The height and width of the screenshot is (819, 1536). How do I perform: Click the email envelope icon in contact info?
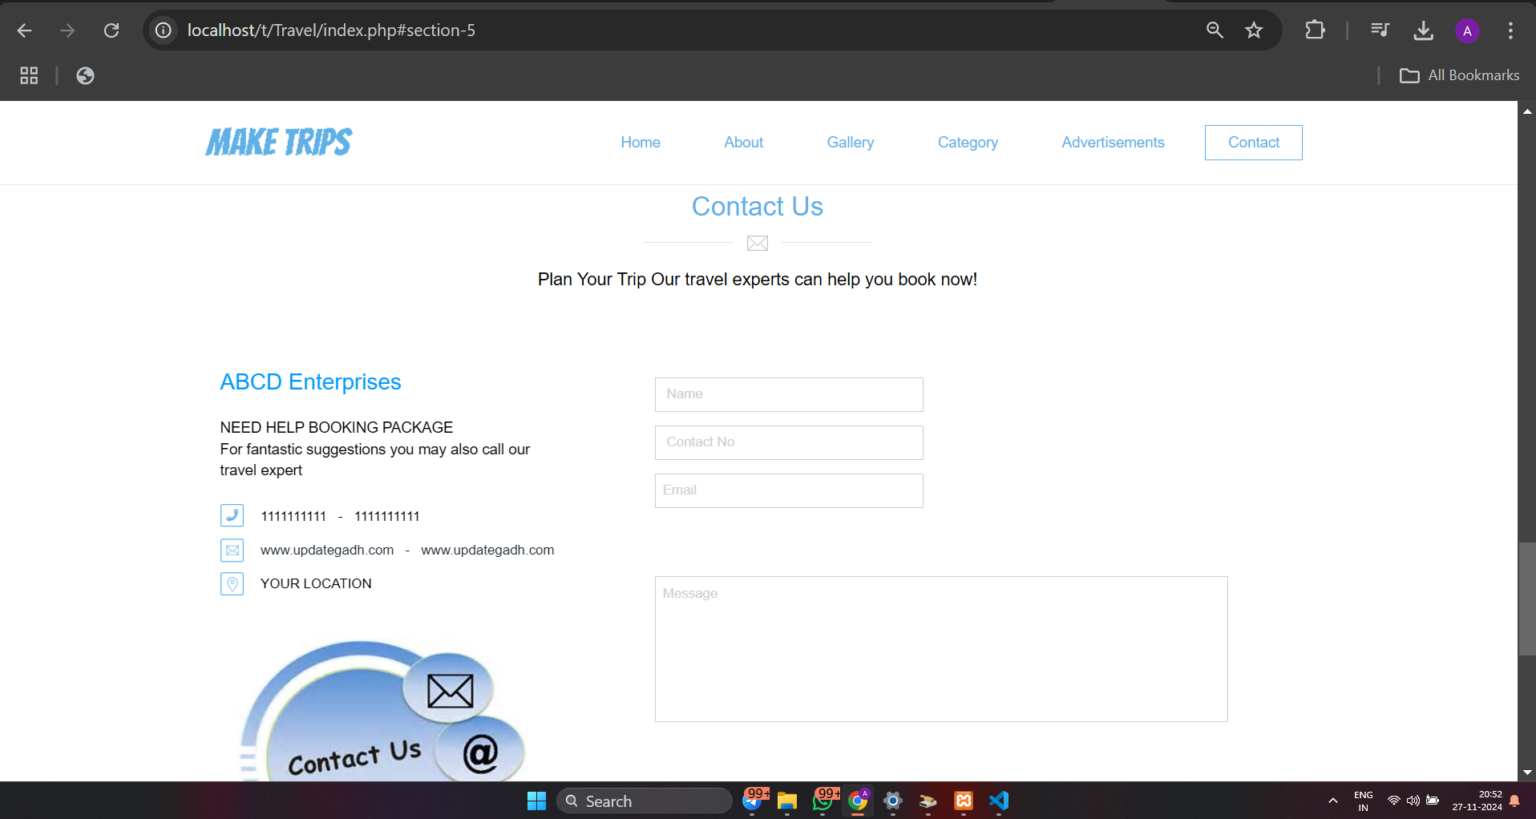tap(231, 549)
